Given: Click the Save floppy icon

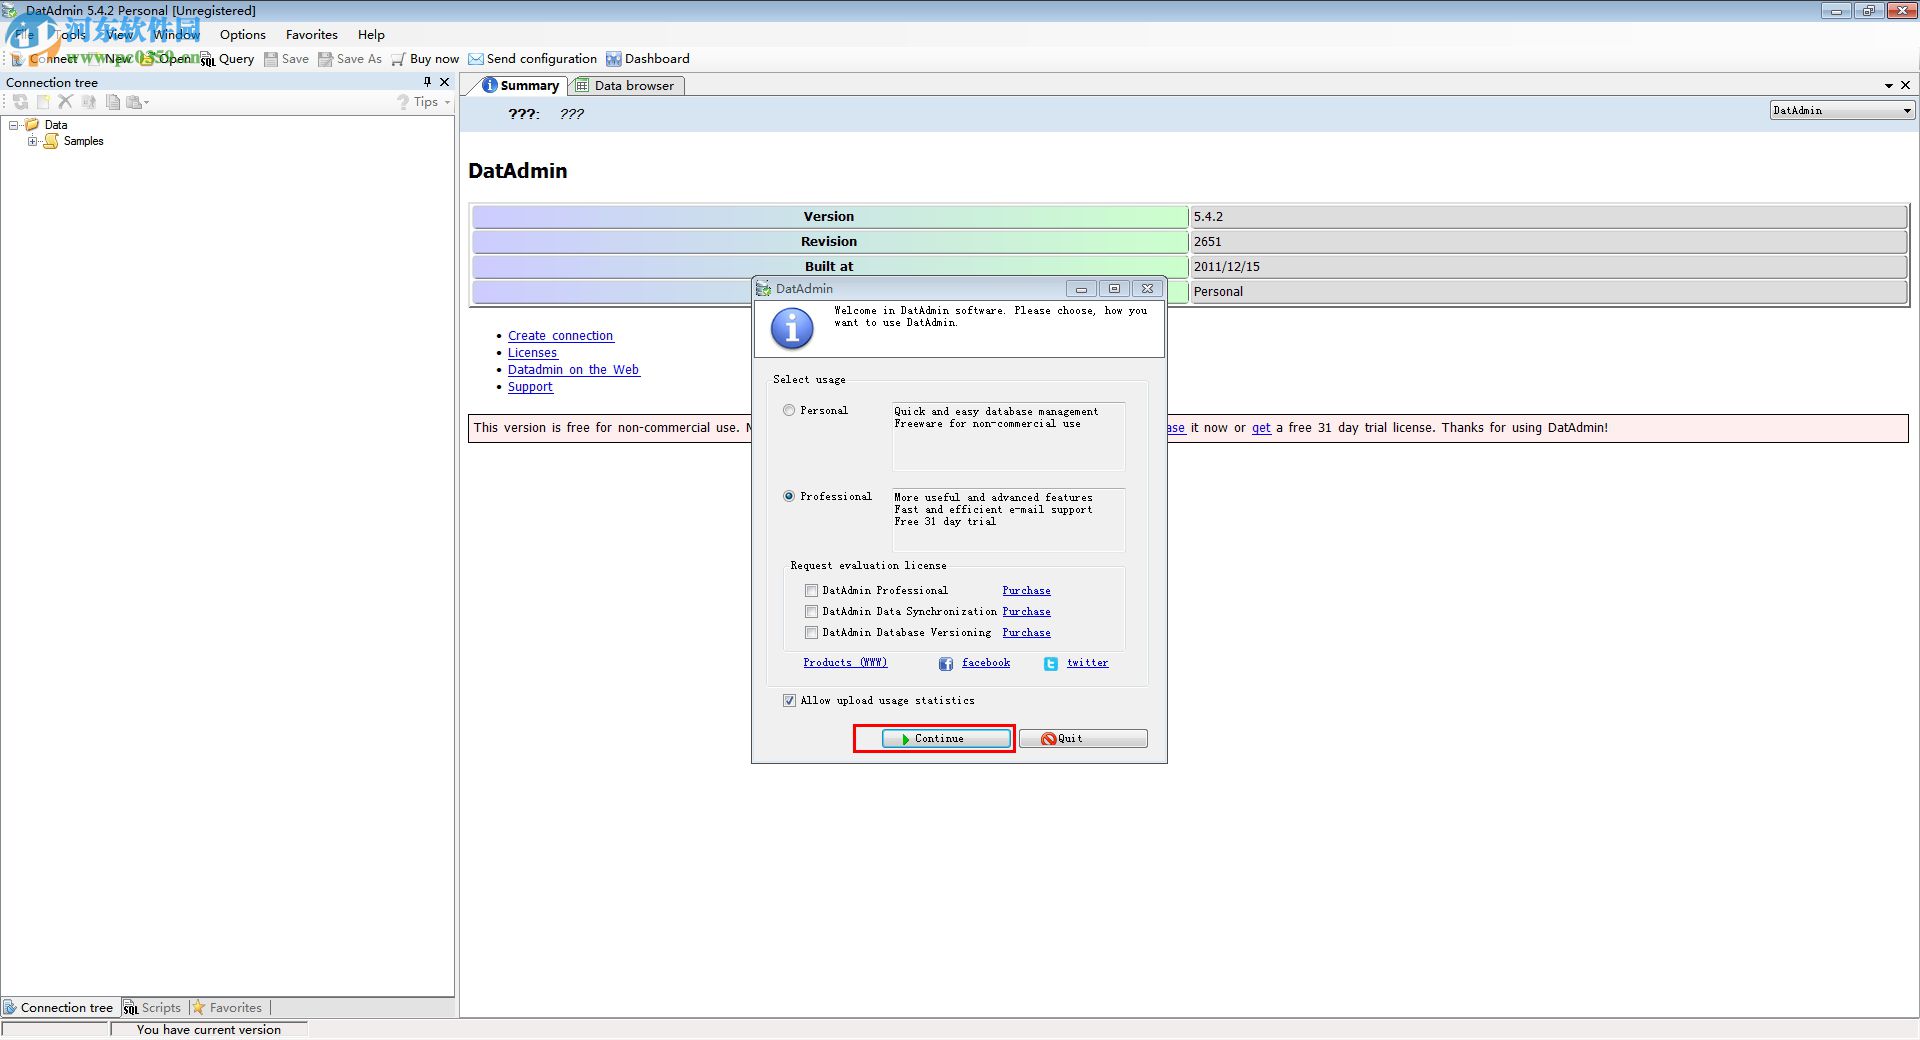Looking at the screenshot, I should [x=271, y=59].
